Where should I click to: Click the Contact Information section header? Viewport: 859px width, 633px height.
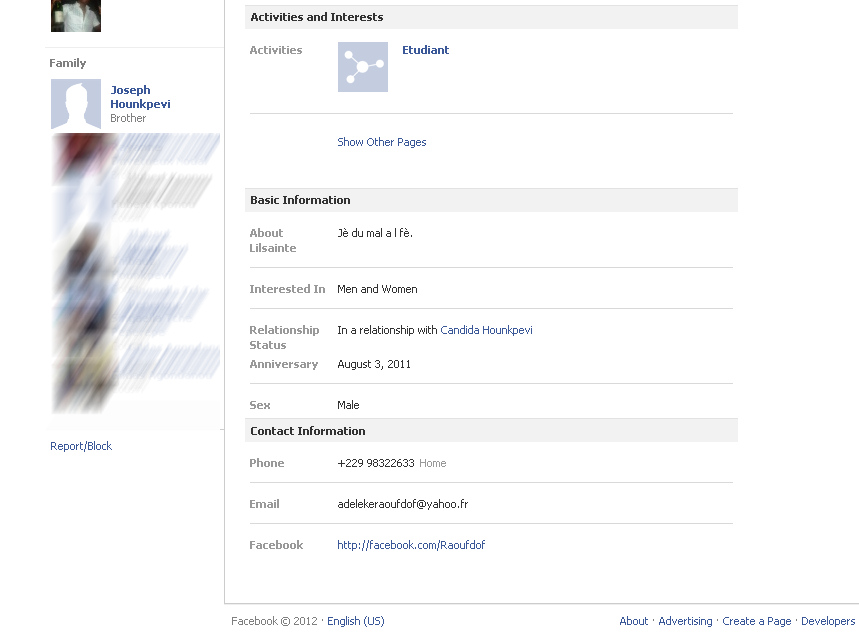coord(307,431)
